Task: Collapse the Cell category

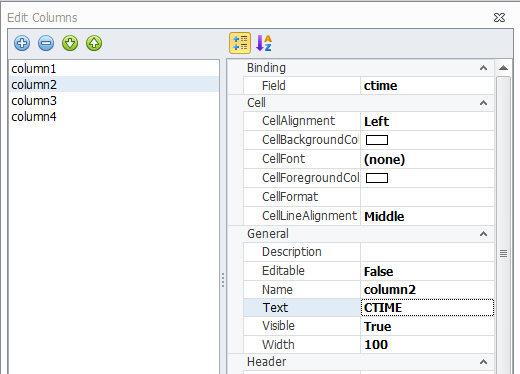Action: (x=483, y=103)
